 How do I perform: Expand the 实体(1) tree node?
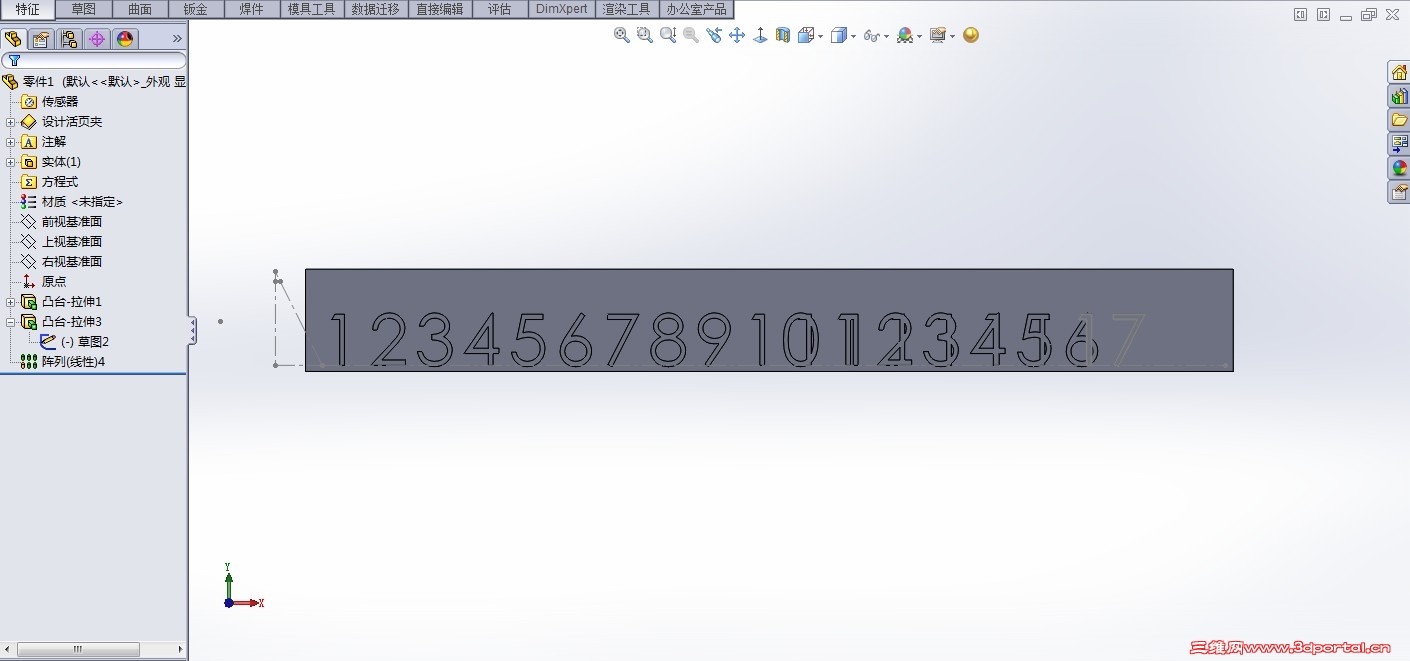click(x=11, y=162)
